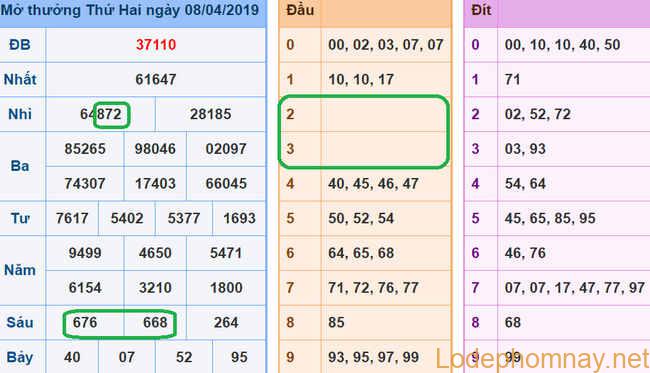This screenshot has height=373, width=650.
Task: Click the Năm prize number 9499
Action: [x=85, y=253]
